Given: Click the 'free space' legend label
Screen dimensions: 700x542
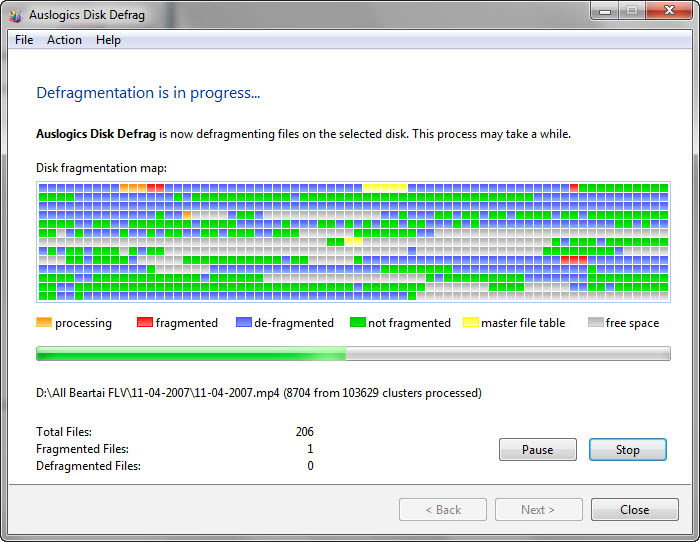Looking at the screenshot, I should tap(633, 323).
